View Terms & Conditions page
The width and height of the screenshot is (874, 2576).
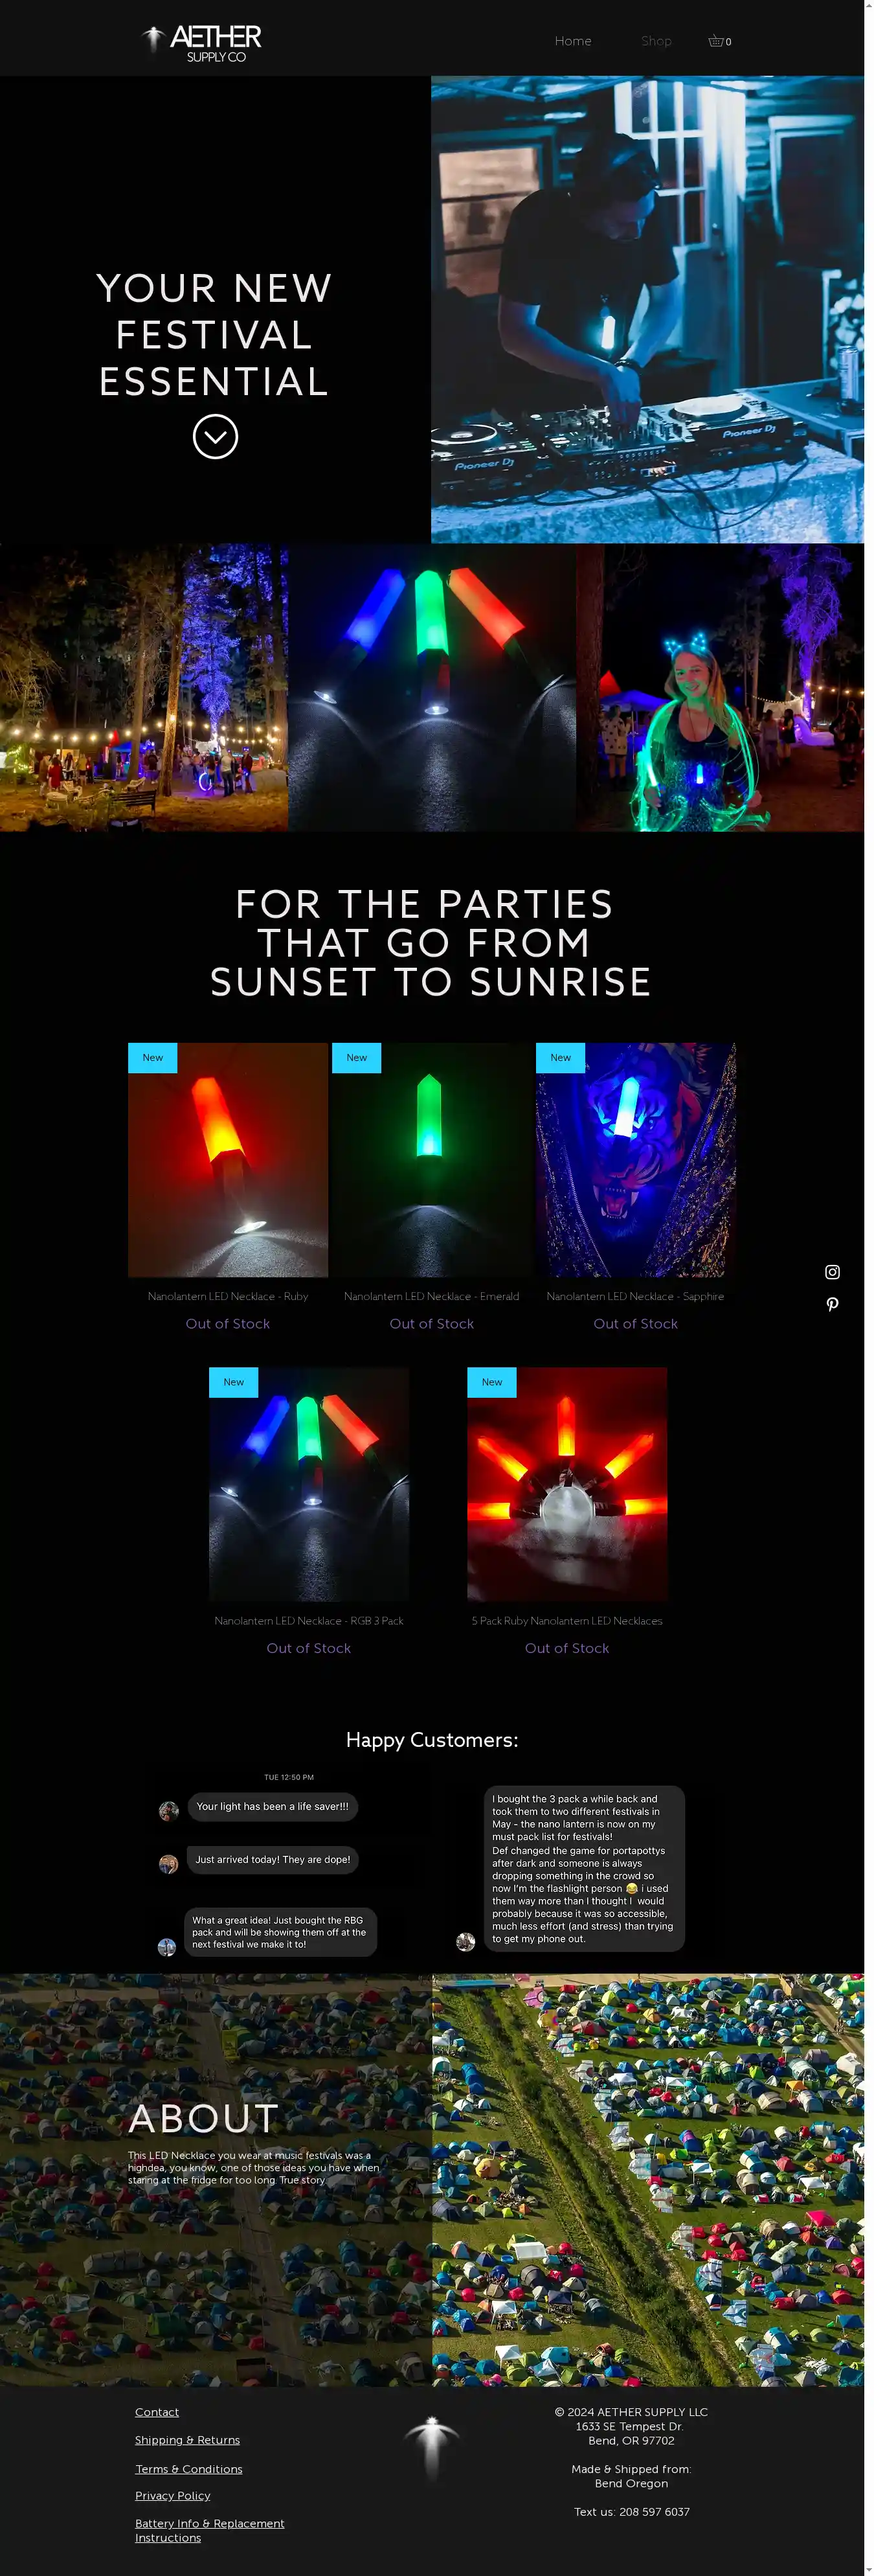click(189, 2469)
